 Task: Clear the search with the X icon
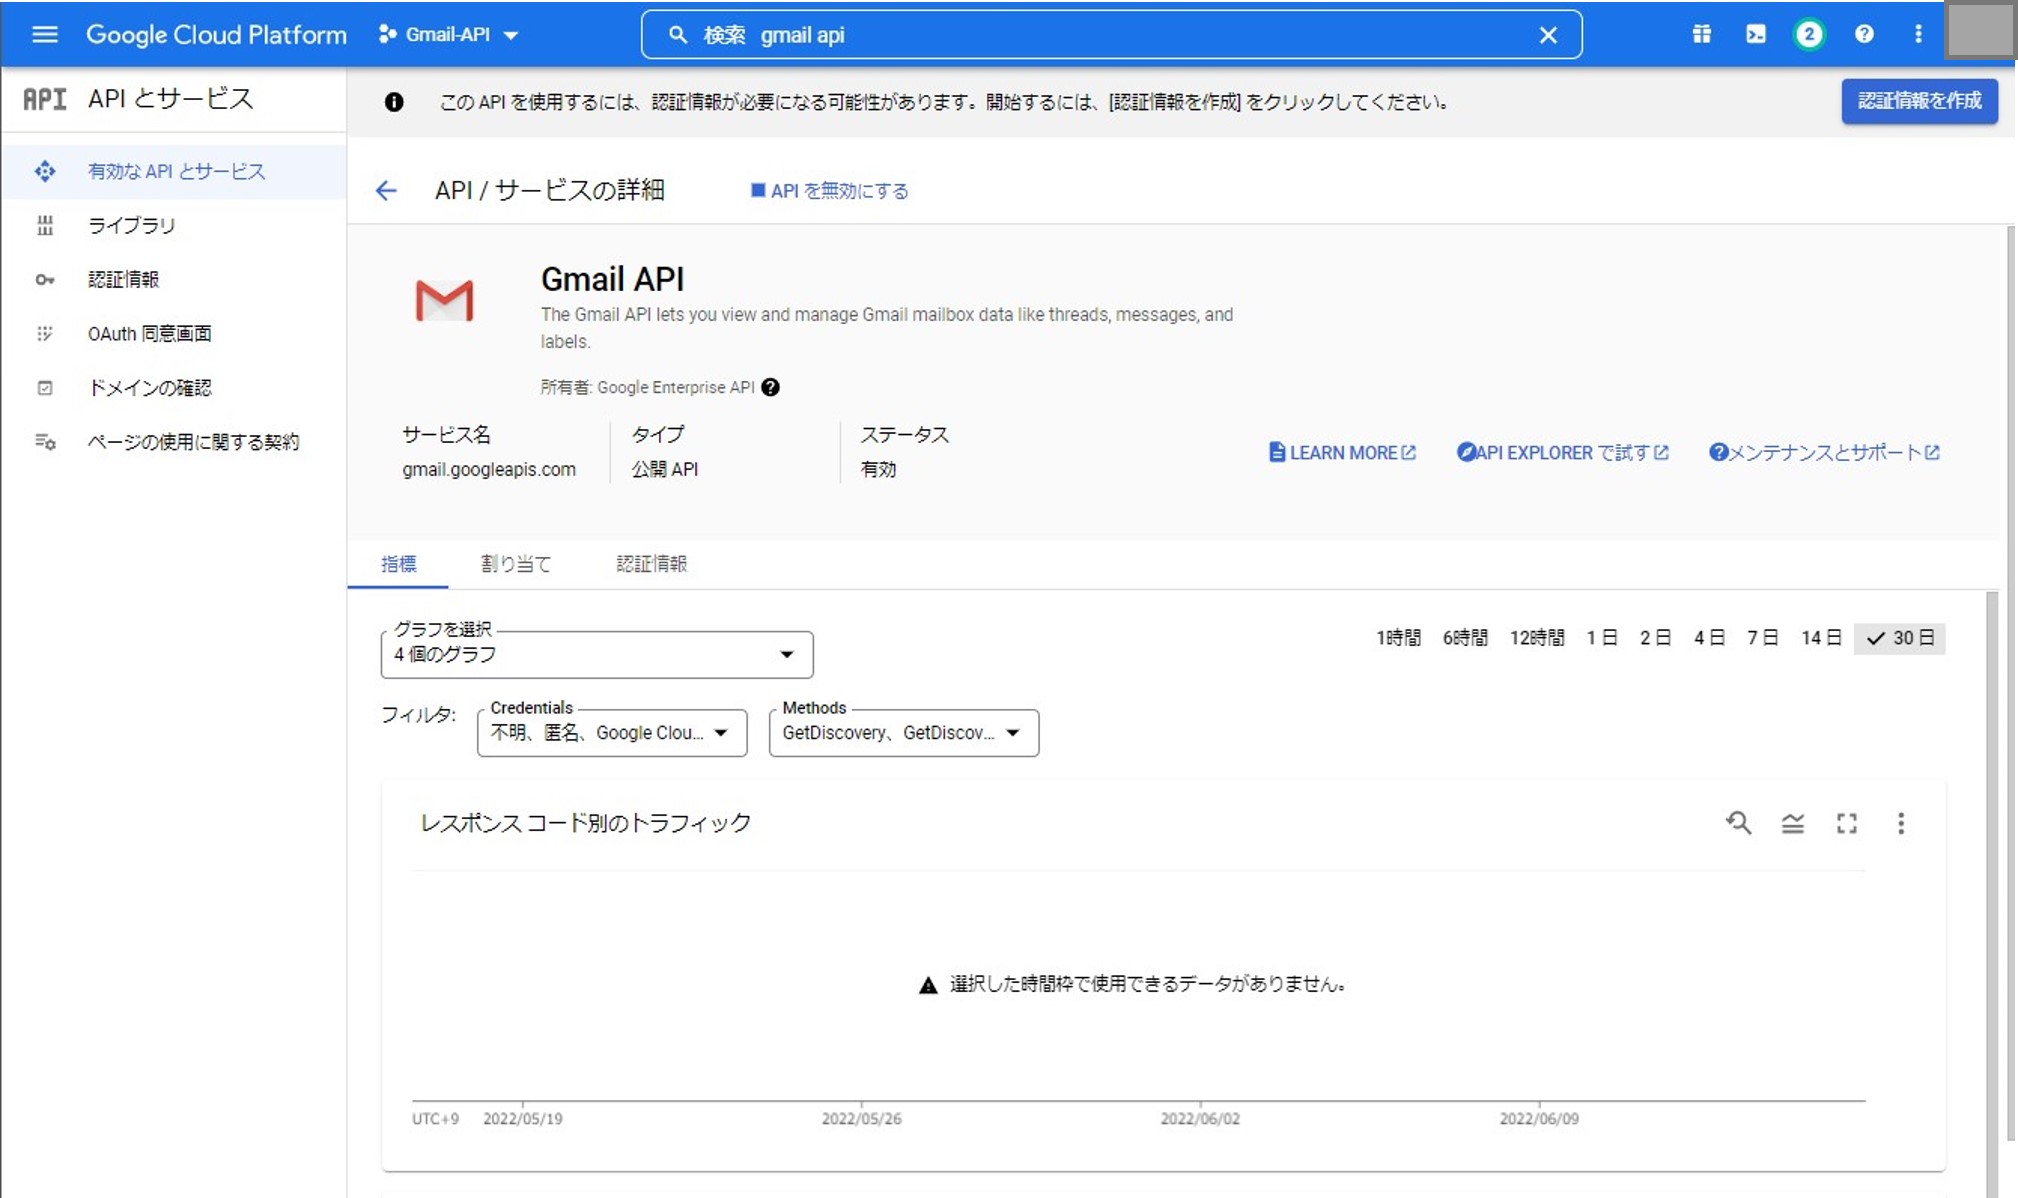1548,35
